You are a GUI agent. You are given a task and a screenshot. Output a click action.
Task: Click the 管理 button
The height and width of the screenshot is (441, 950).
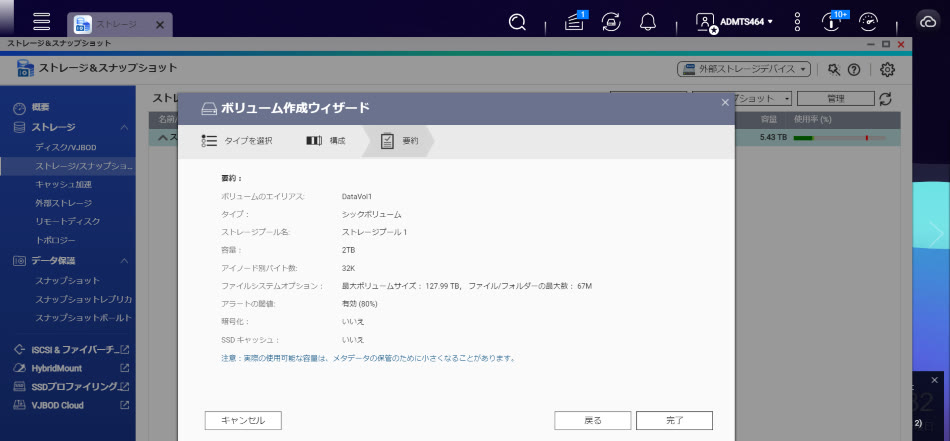835,98
